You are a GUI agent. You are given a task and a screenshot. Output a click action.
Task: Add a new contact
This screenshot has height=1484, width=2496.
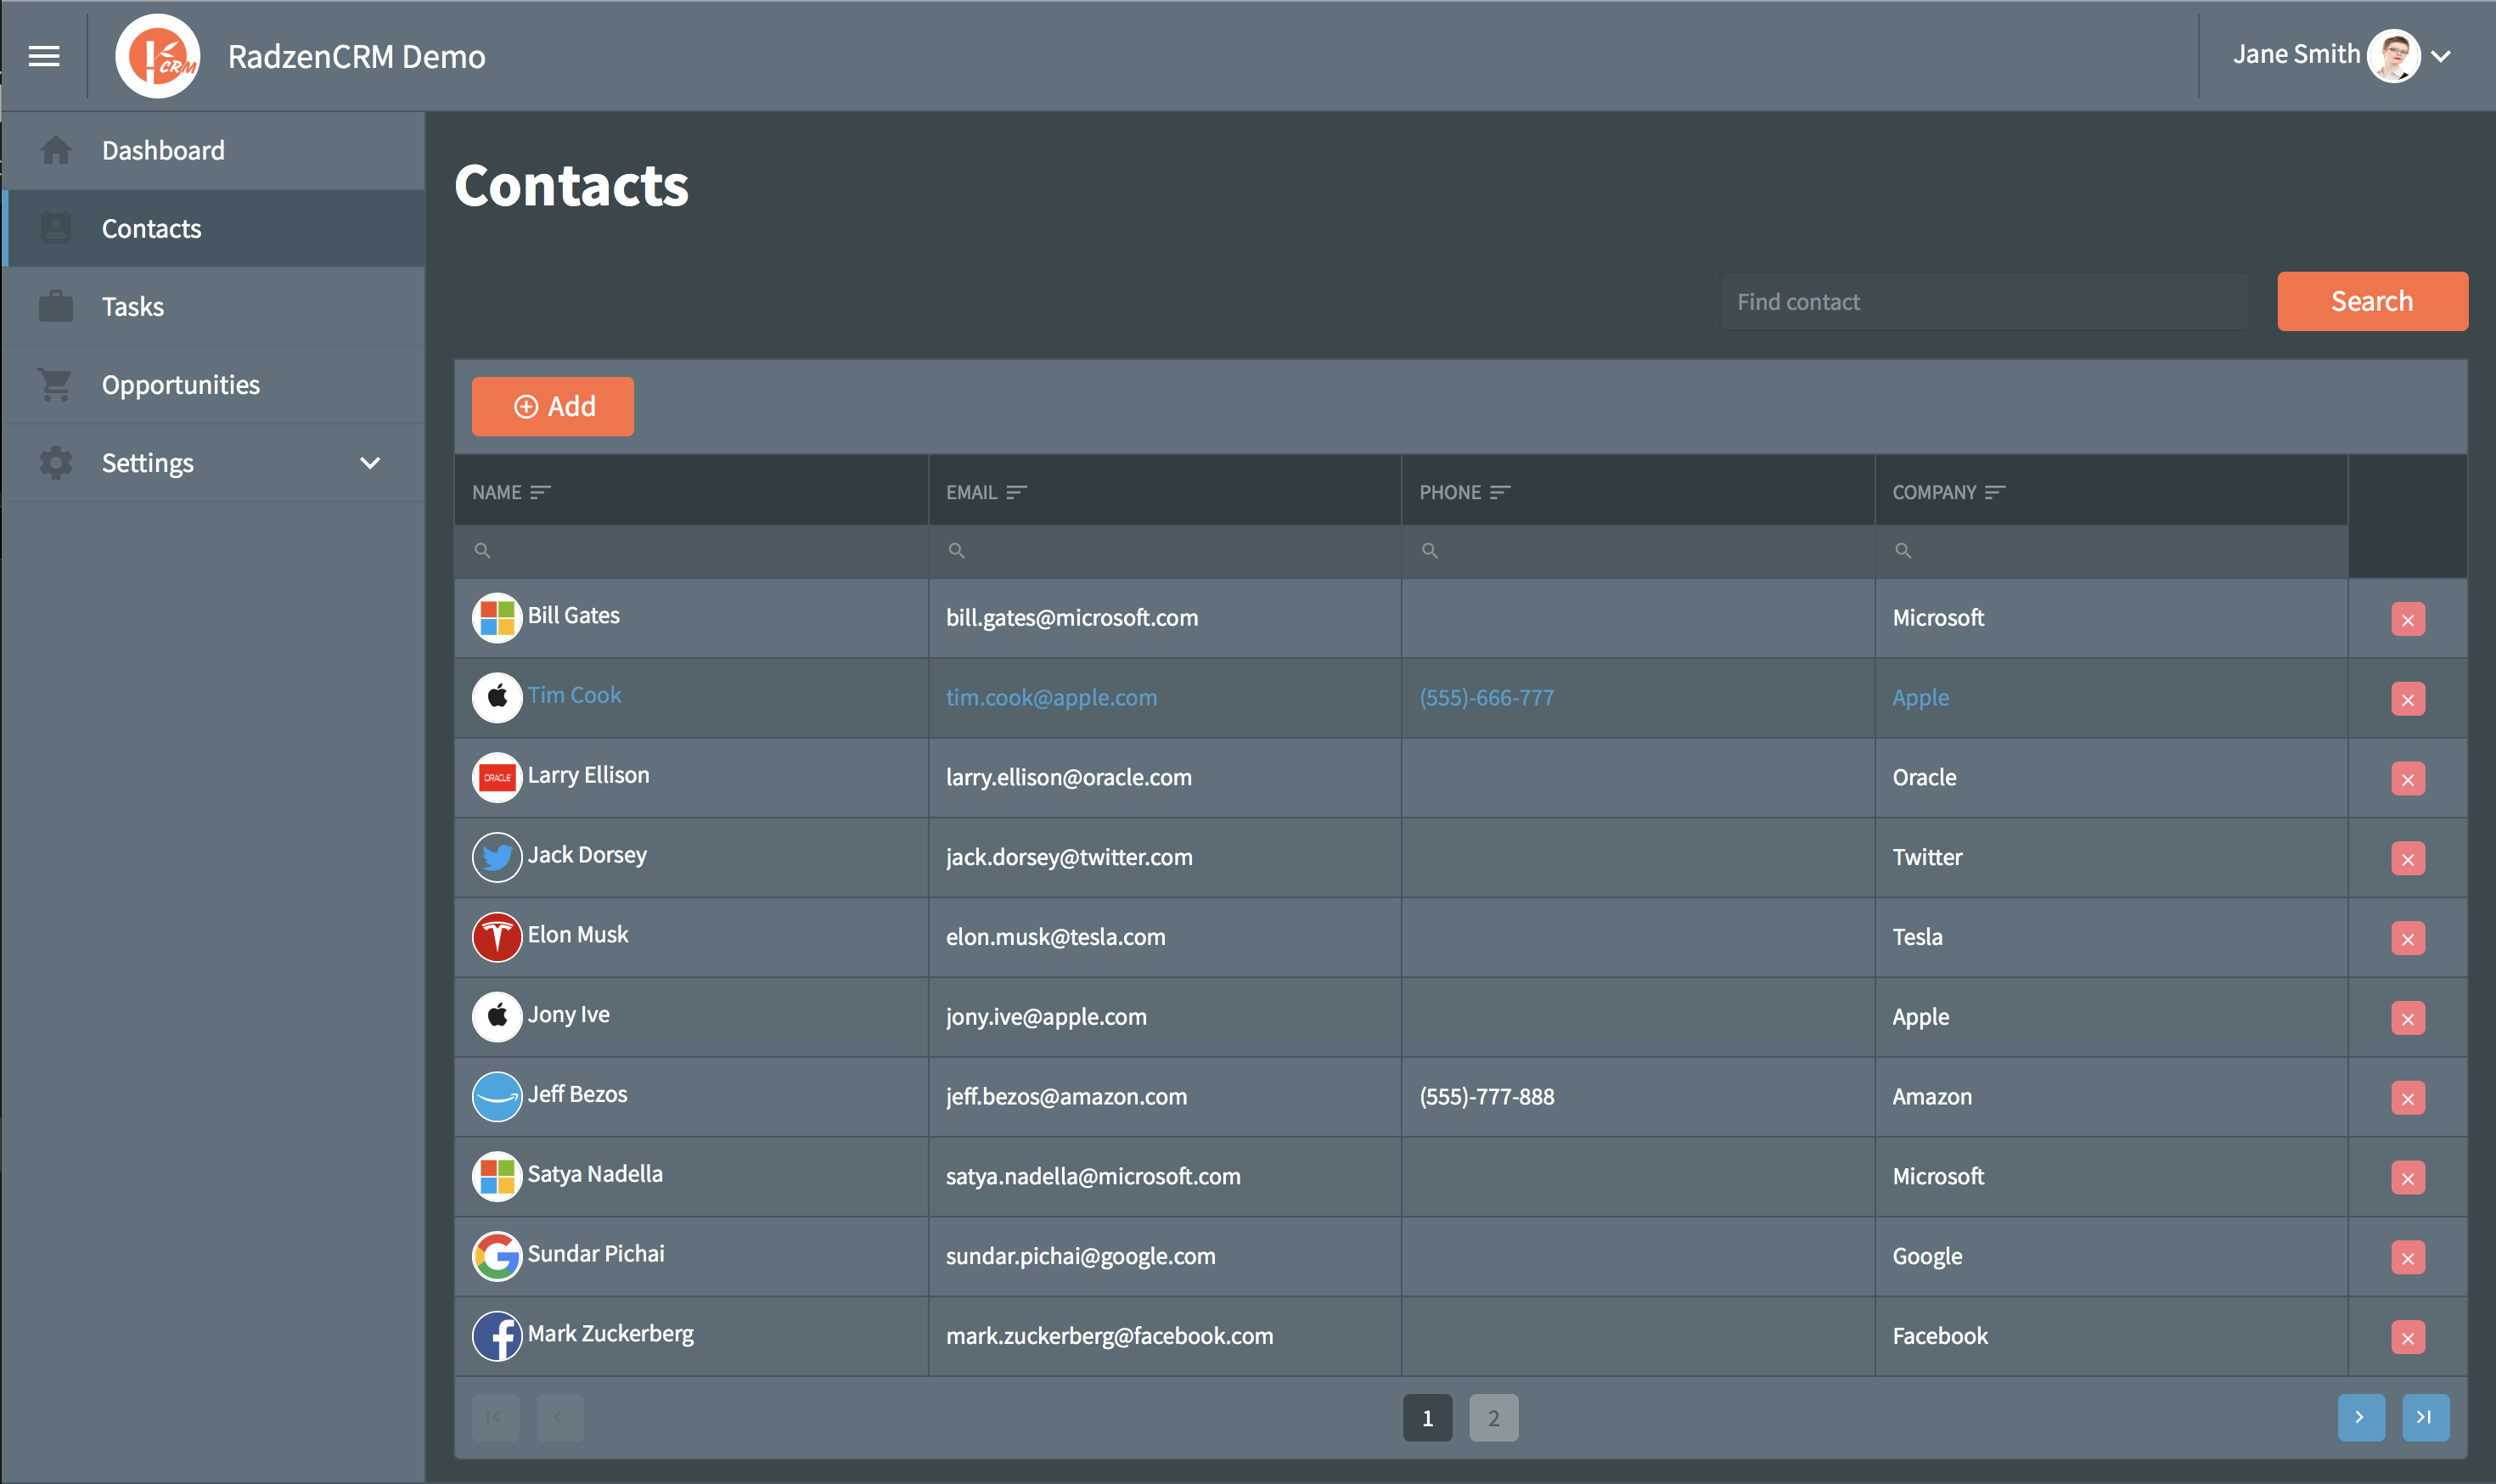coord(552,406)
